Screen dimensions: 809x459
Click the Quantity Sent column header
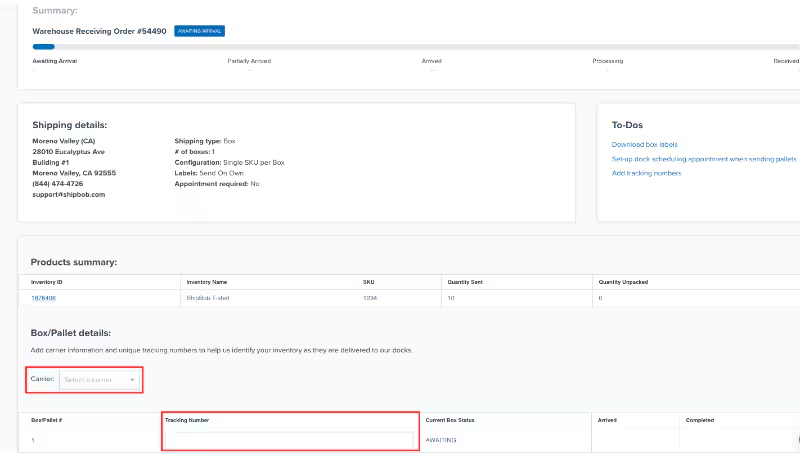(x=465, y=282)
